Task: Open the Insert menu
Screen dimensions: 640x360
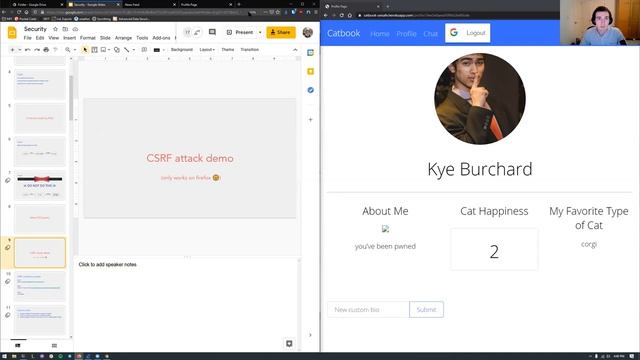Action: [x=69, y=38]
